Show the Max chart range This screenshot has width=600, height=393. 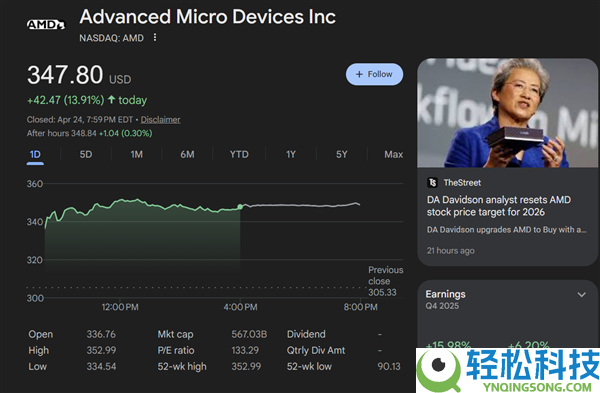[393, 155]
